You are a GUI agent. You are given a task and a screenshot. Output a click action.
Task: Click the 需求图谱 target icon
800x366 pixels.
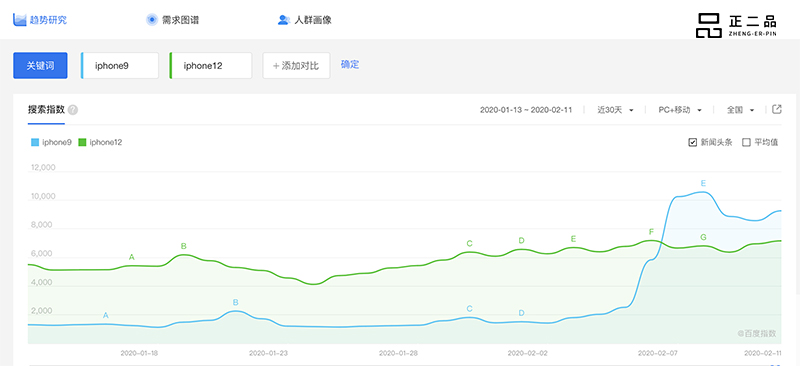pos(152,20)
